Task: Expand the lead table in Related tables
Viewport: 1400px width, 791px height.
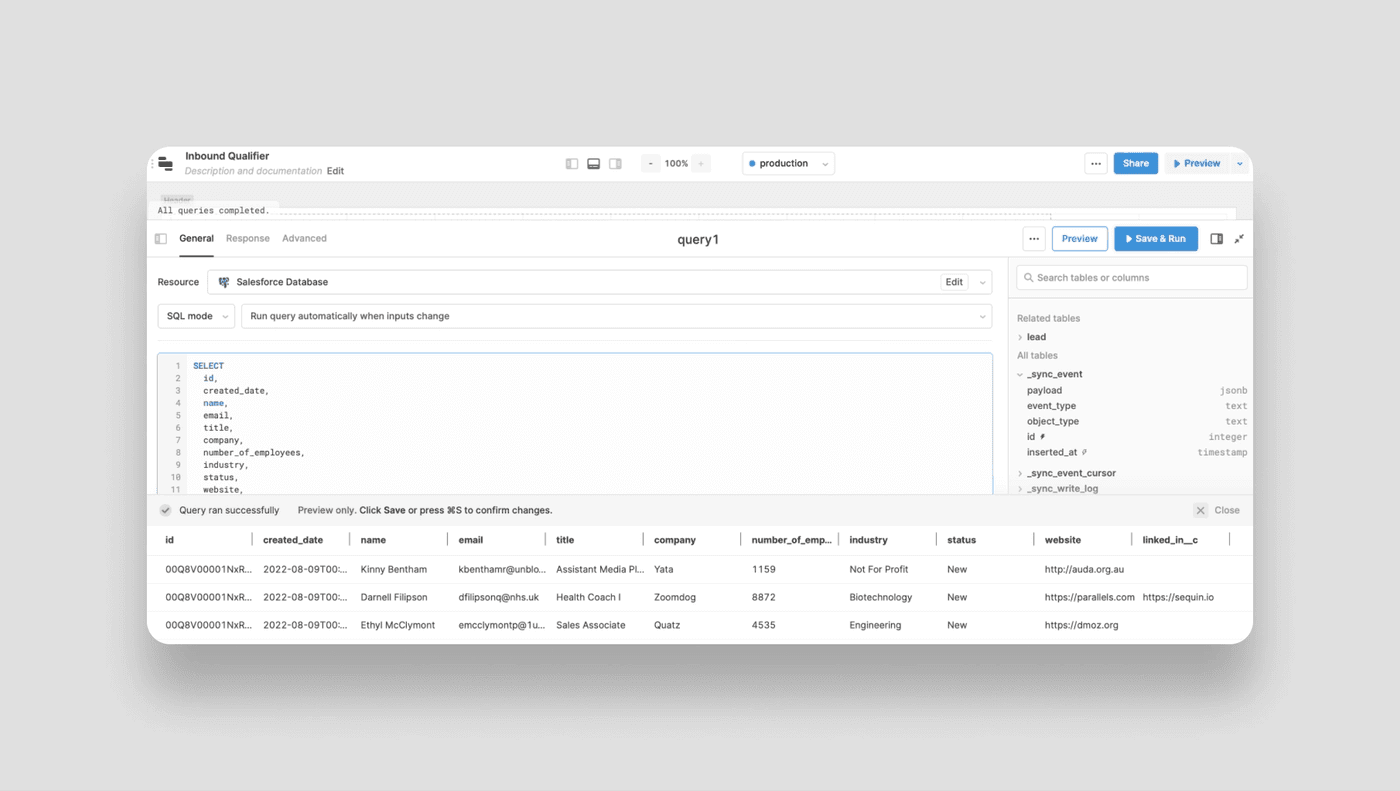Action: 1035,337
